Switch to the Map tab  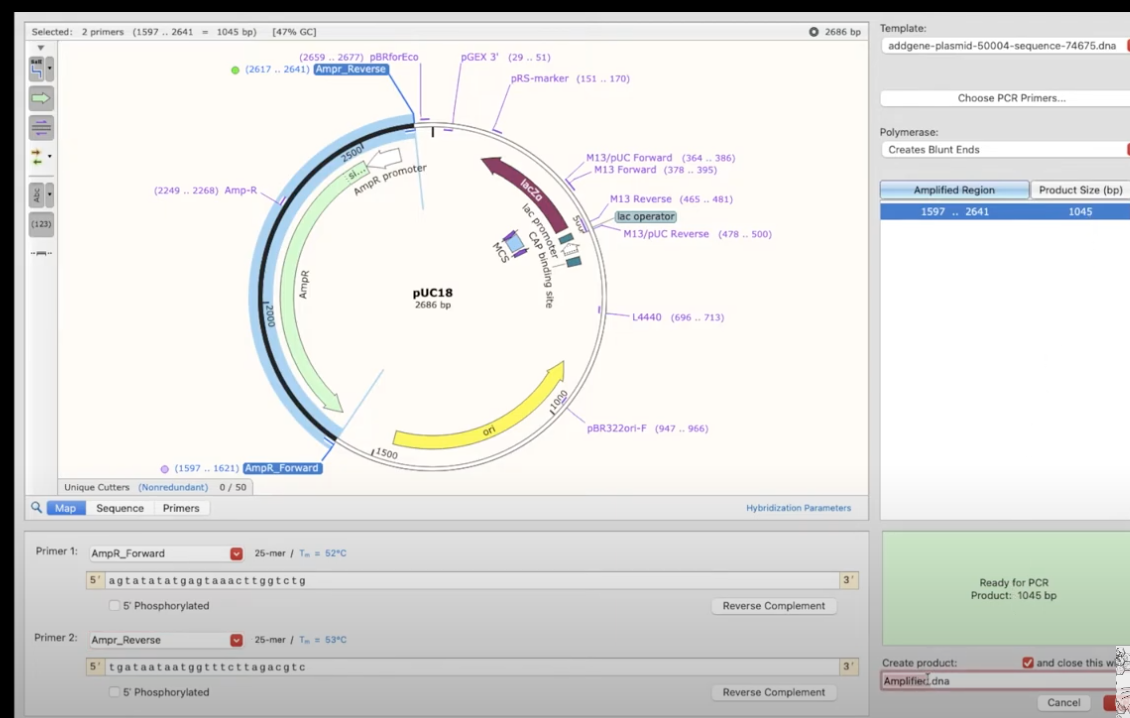66,508
